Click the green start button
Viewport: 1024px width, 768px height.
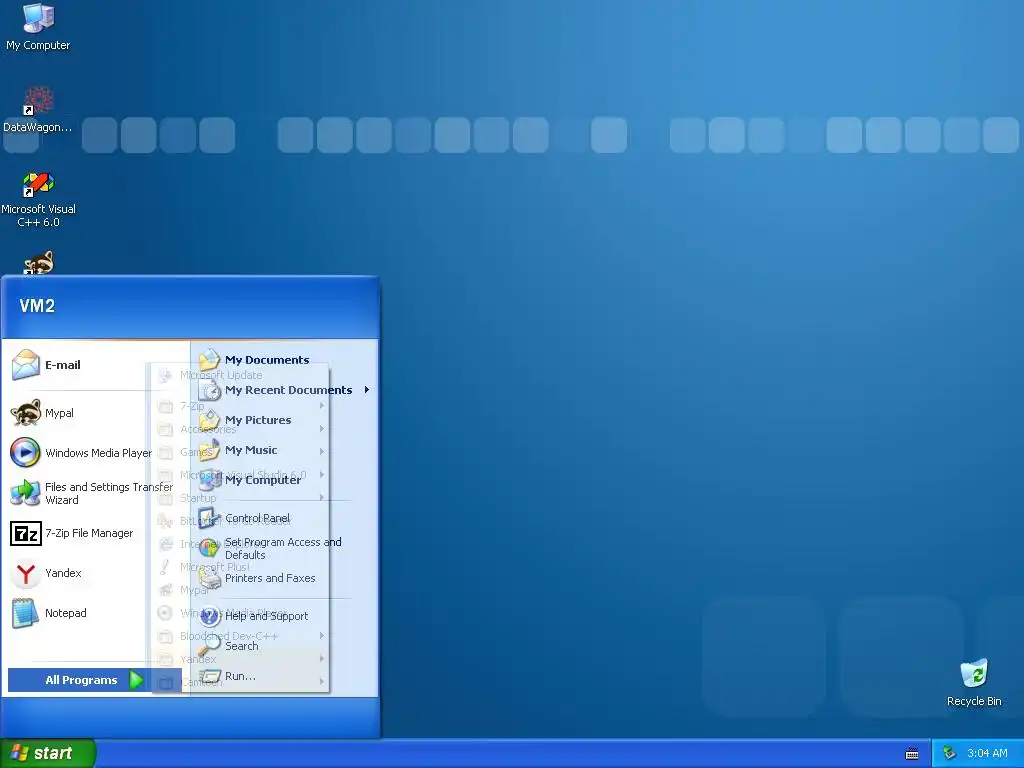coord(48,753)
